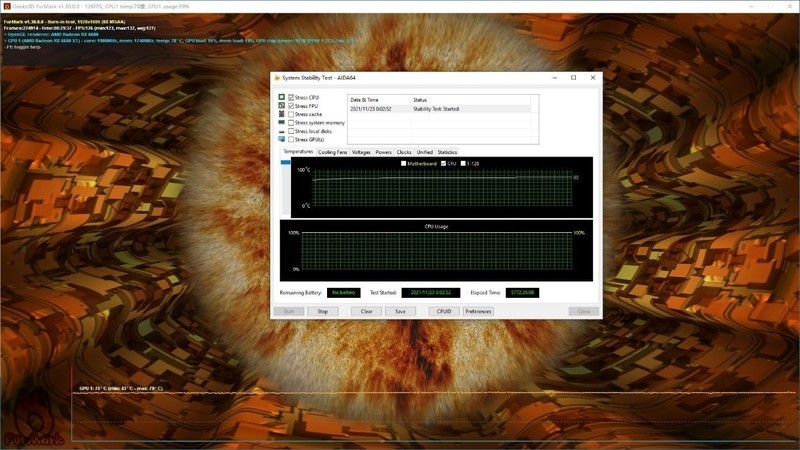Click the disk icon beside Stress local disks
800x450 pixels.
(x=281, y=131)
